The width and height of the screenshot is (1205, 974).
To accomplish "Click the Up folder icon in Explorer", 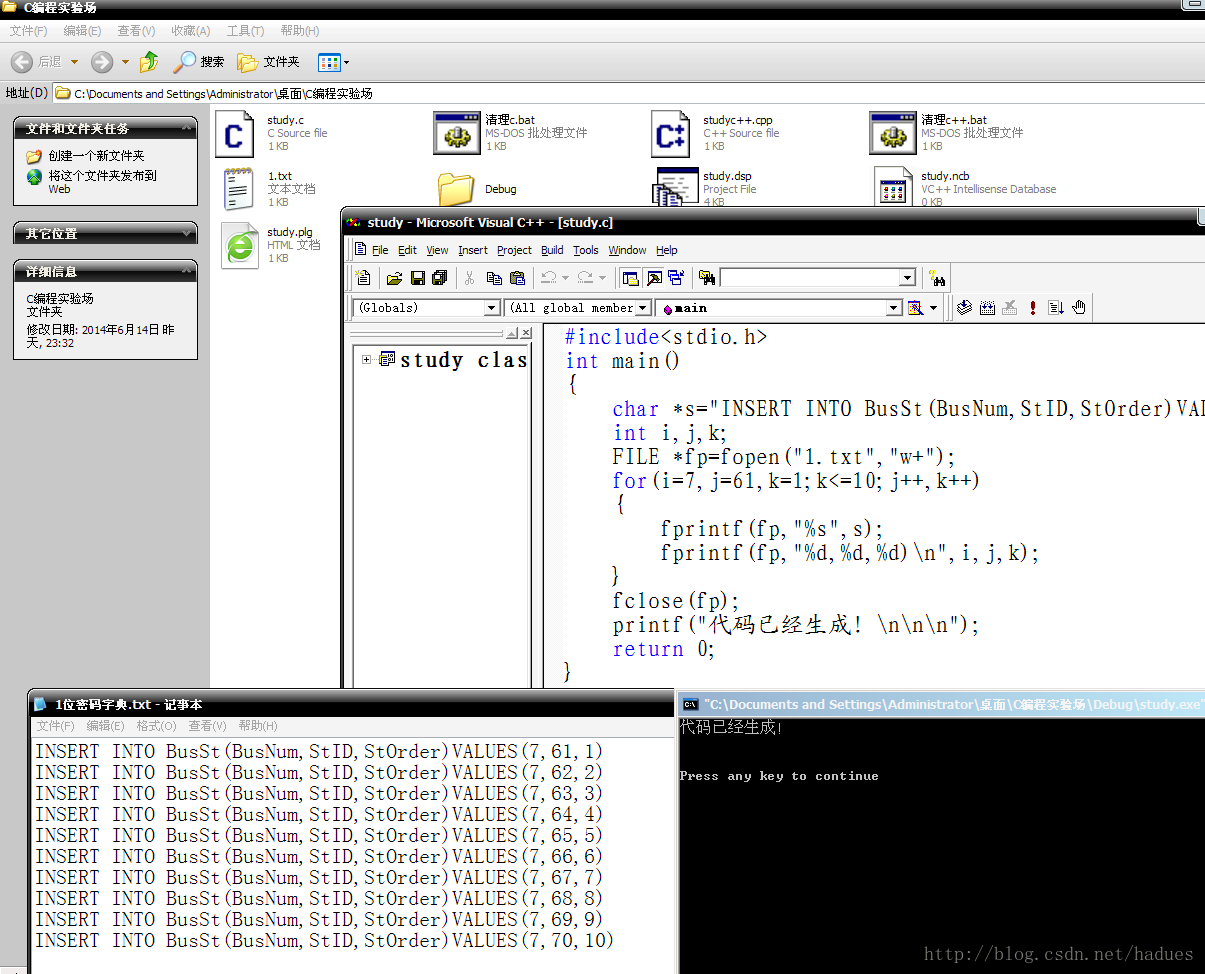I will coord(149,62).
